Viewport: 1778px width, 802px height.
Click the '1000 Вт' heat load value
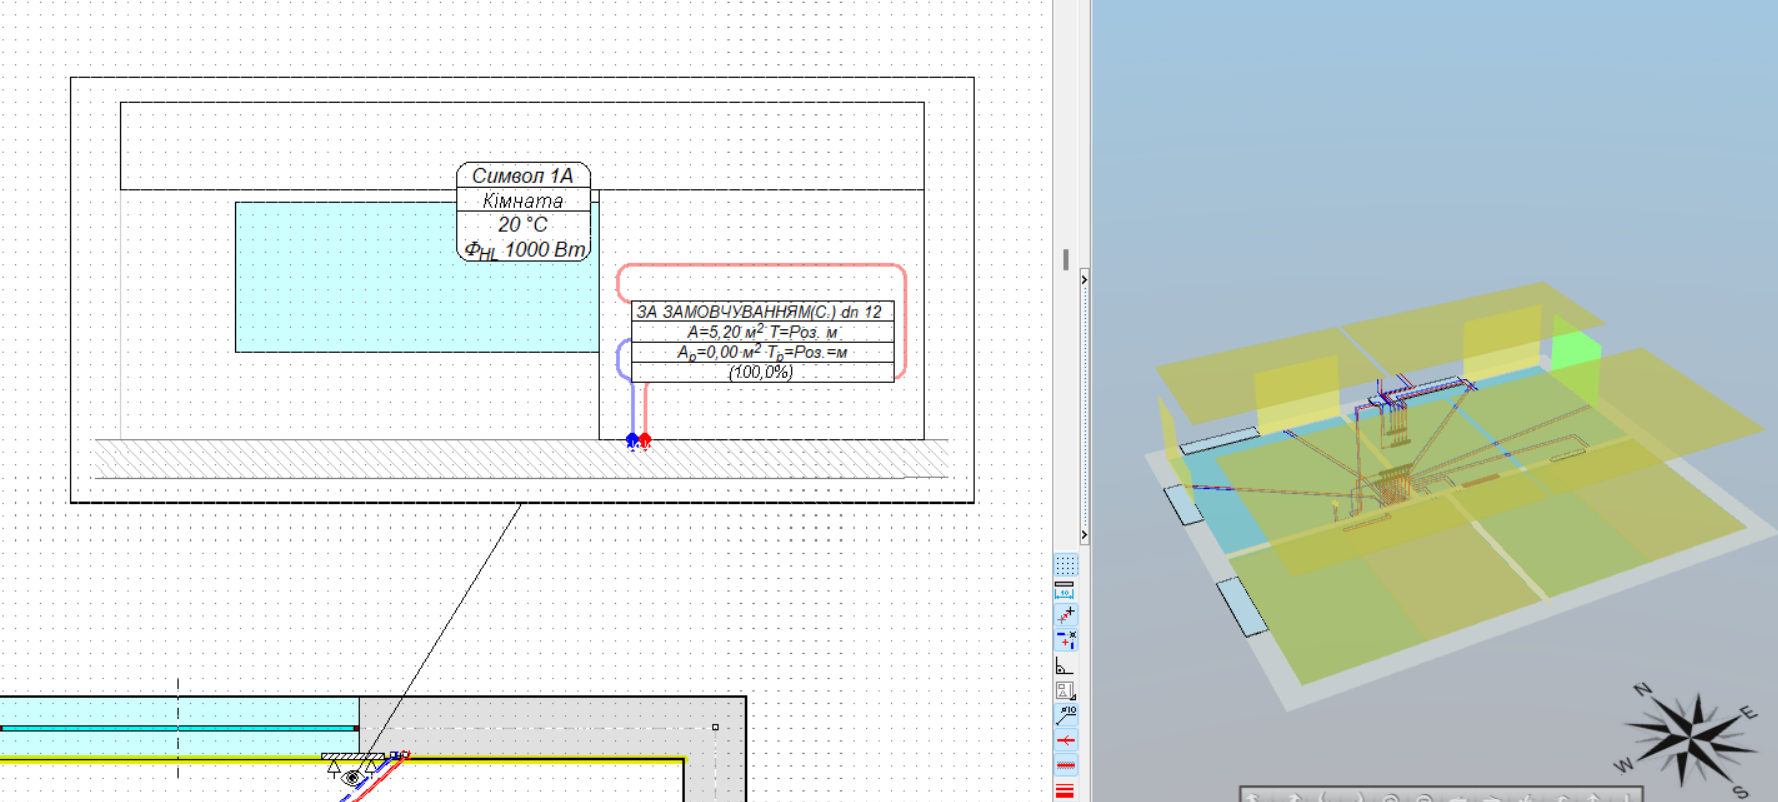(x=545, y=250)
